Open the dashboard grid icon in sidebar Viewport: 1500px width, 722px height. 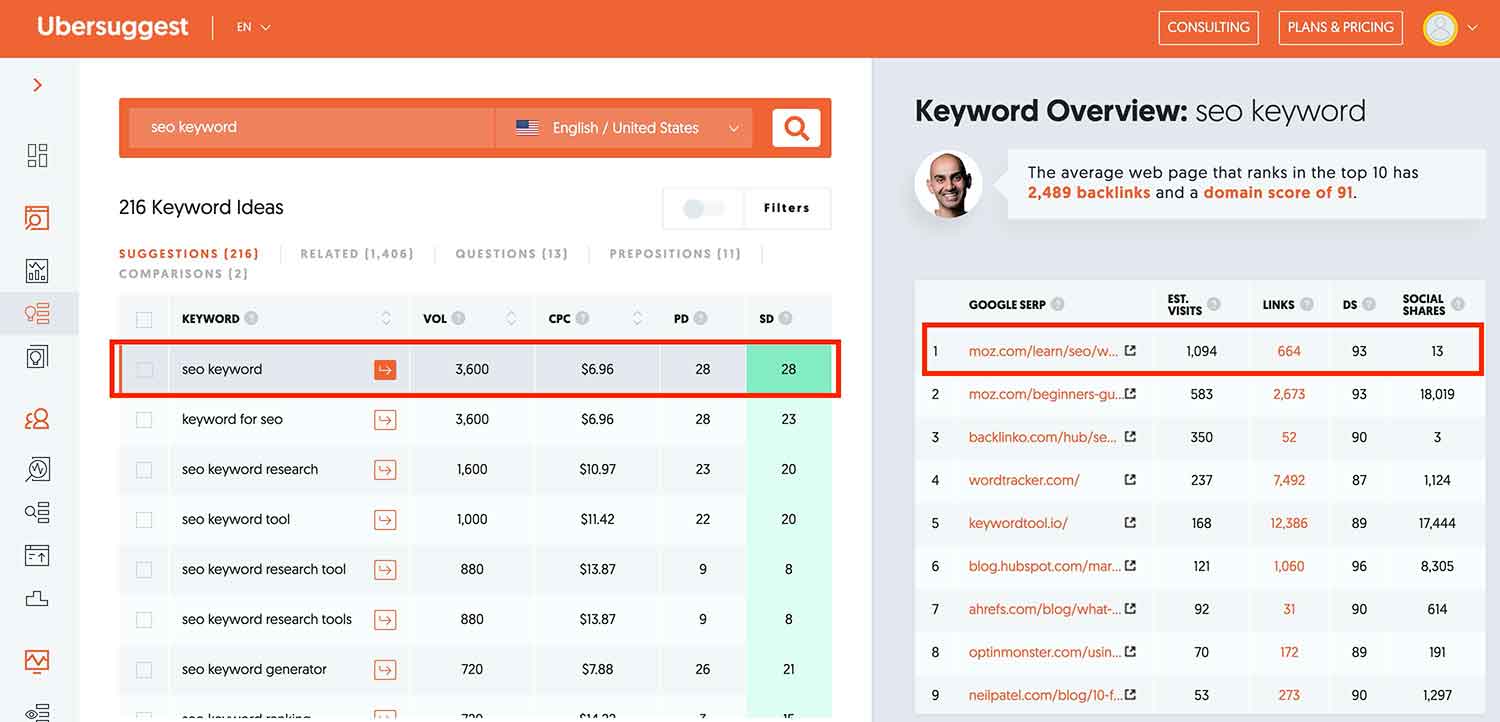[x=38, y=155]
